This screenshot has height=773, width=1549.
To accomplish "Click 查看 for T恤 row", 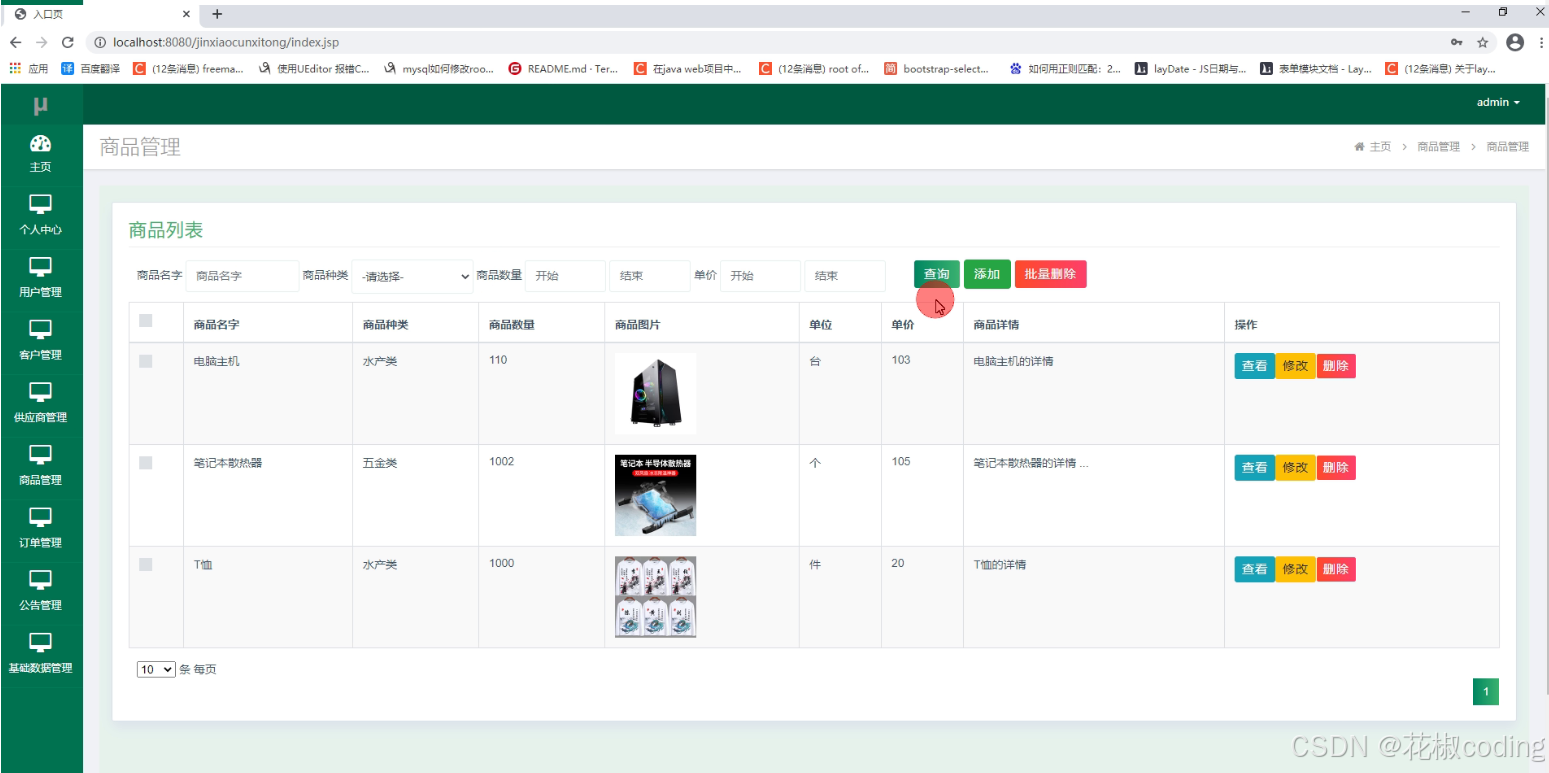I will 1254,569.
